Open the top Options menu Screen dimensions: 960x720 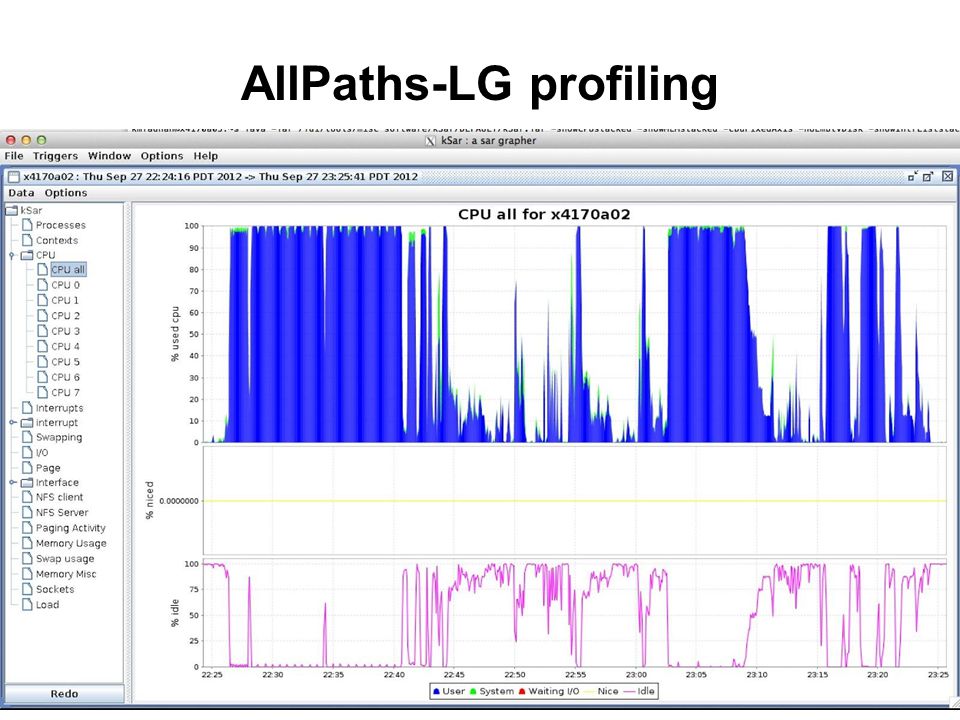tap(162, 156)
